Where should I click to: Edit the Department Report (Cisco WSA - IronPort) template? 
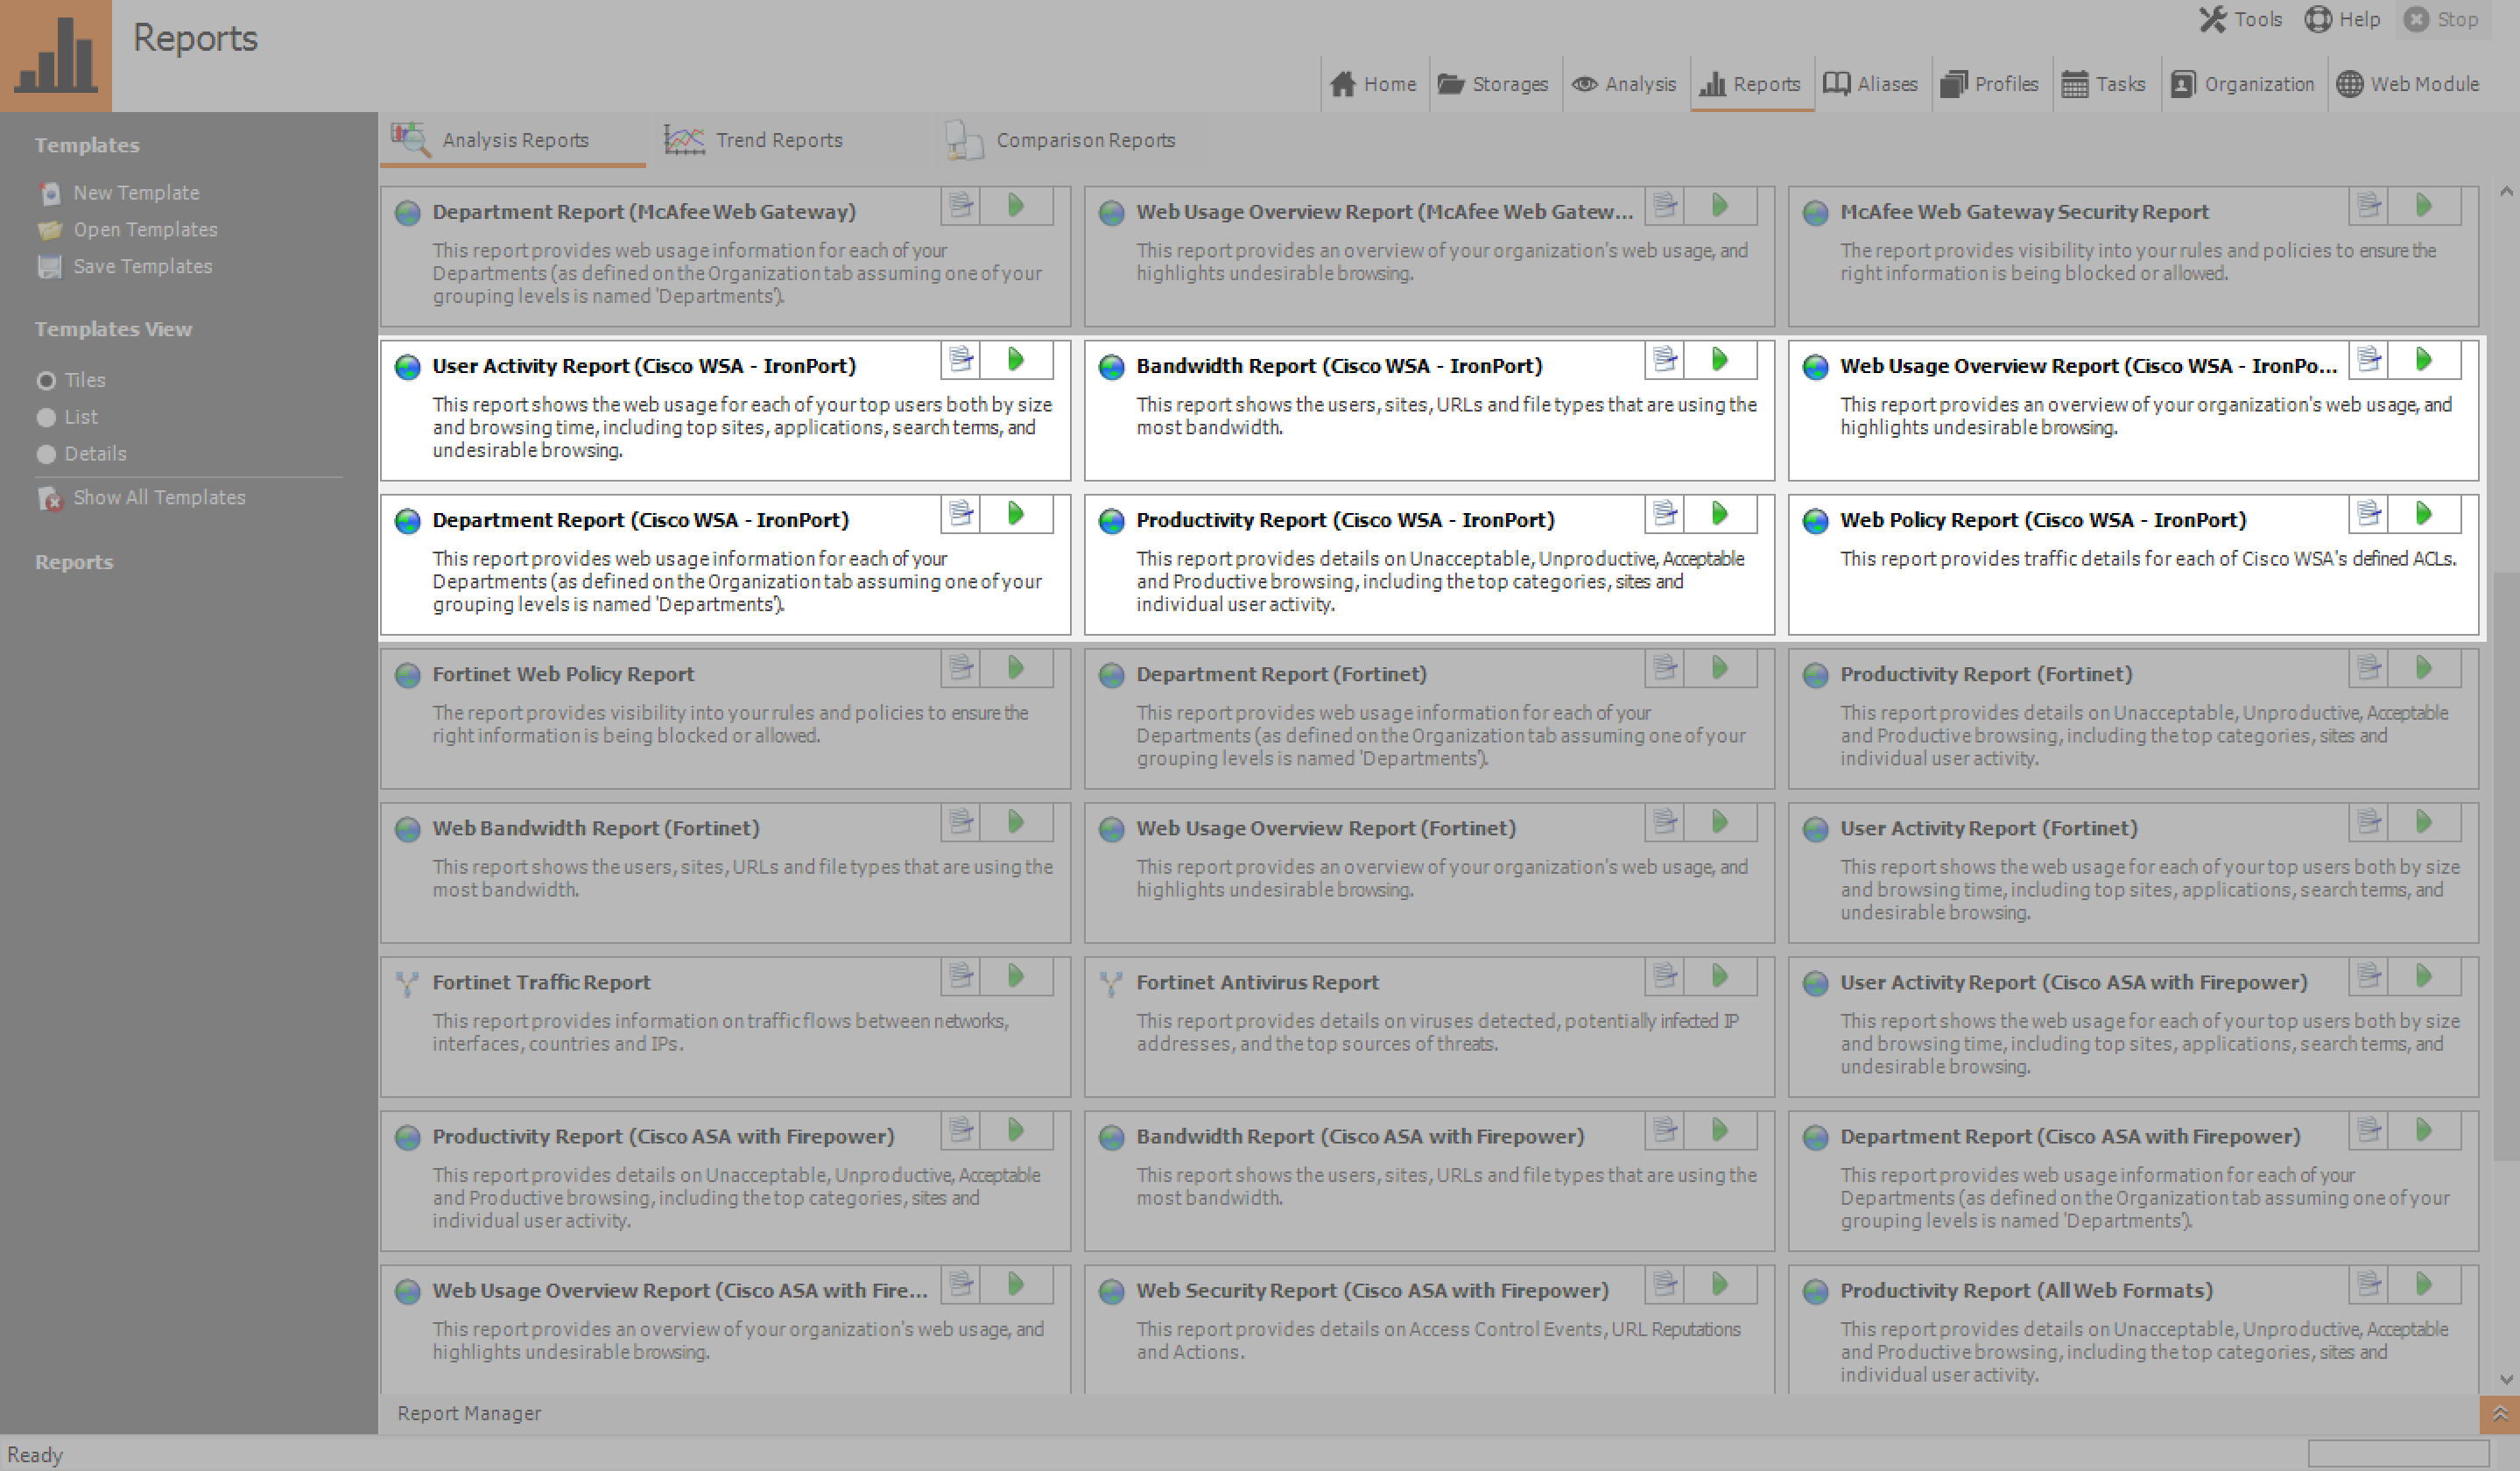tap(961, 514)
